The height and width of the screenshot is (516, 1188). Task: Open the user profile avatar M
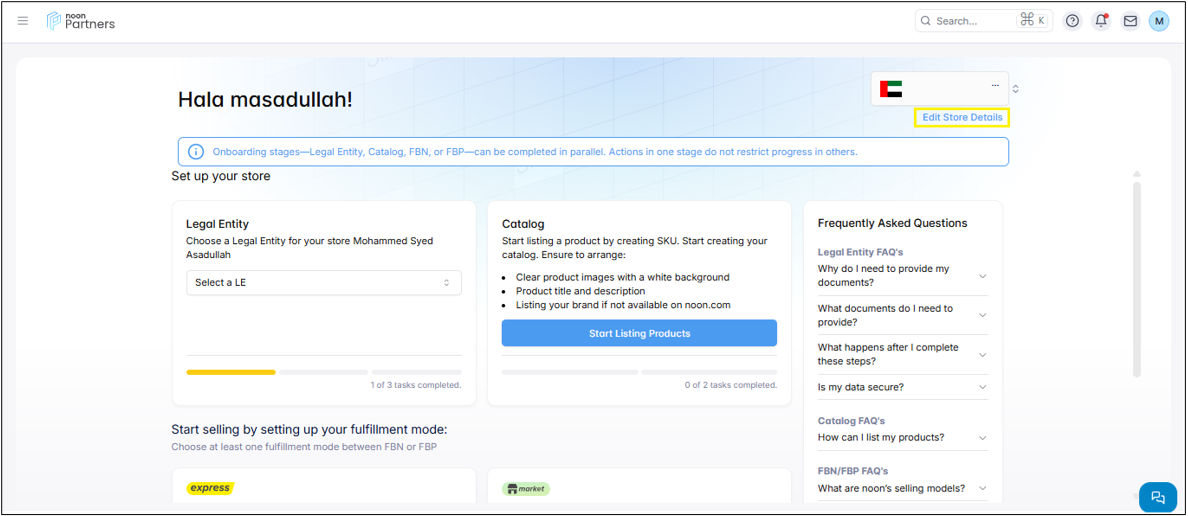[1158, 21]
